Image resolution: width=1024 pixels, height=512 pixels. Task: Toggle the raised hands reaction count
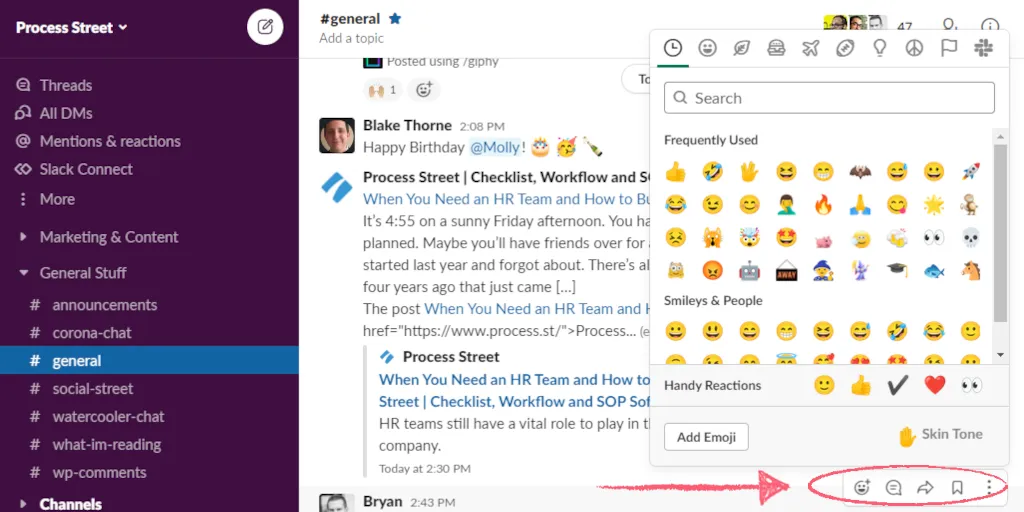pos(383,89)
